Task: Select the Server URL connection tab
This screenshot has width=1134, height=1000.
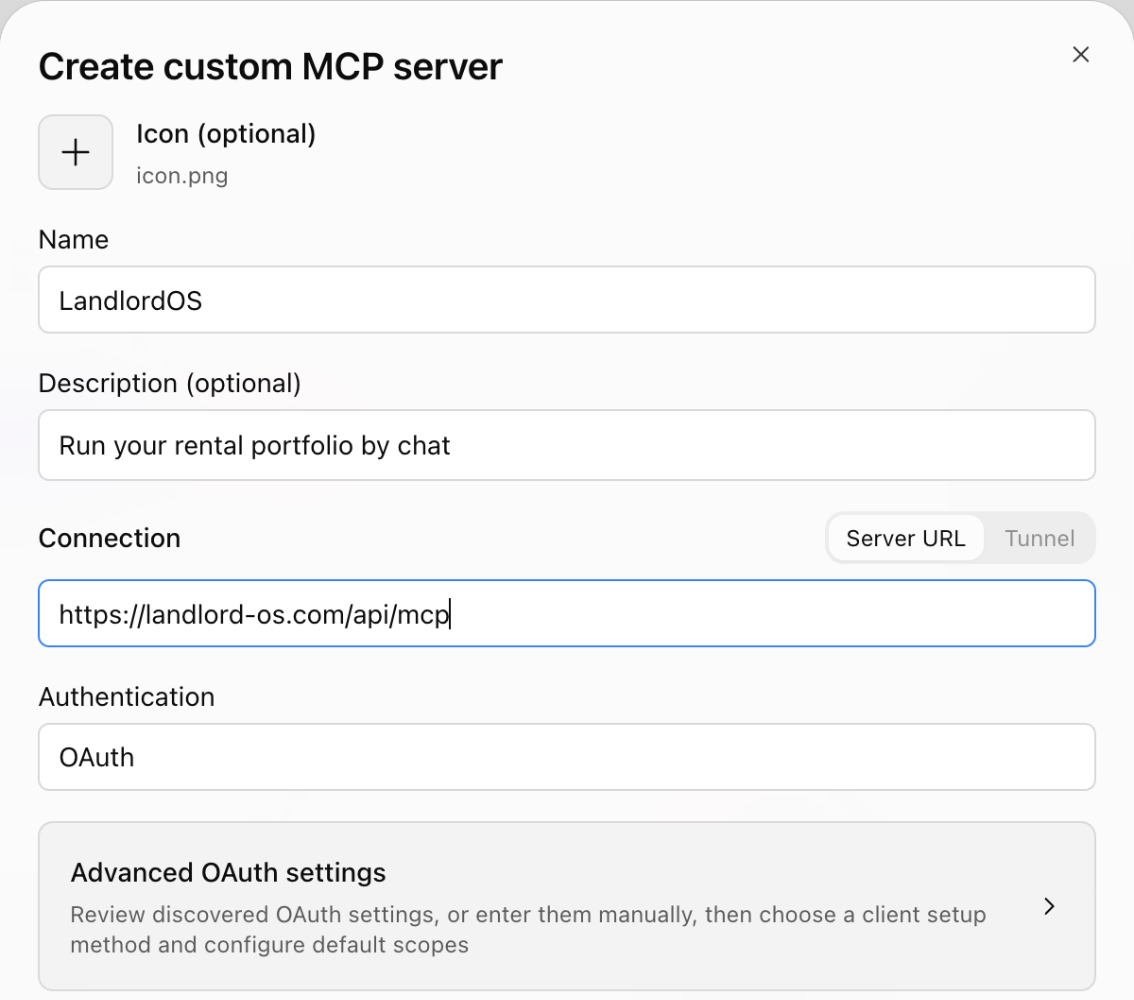Action: pyautogui.click(x=905, y=538)
